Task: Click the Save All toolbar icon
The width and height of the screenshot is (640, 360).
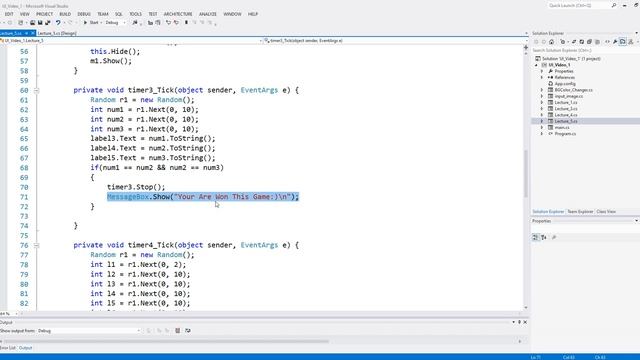Action: (47, 23)
